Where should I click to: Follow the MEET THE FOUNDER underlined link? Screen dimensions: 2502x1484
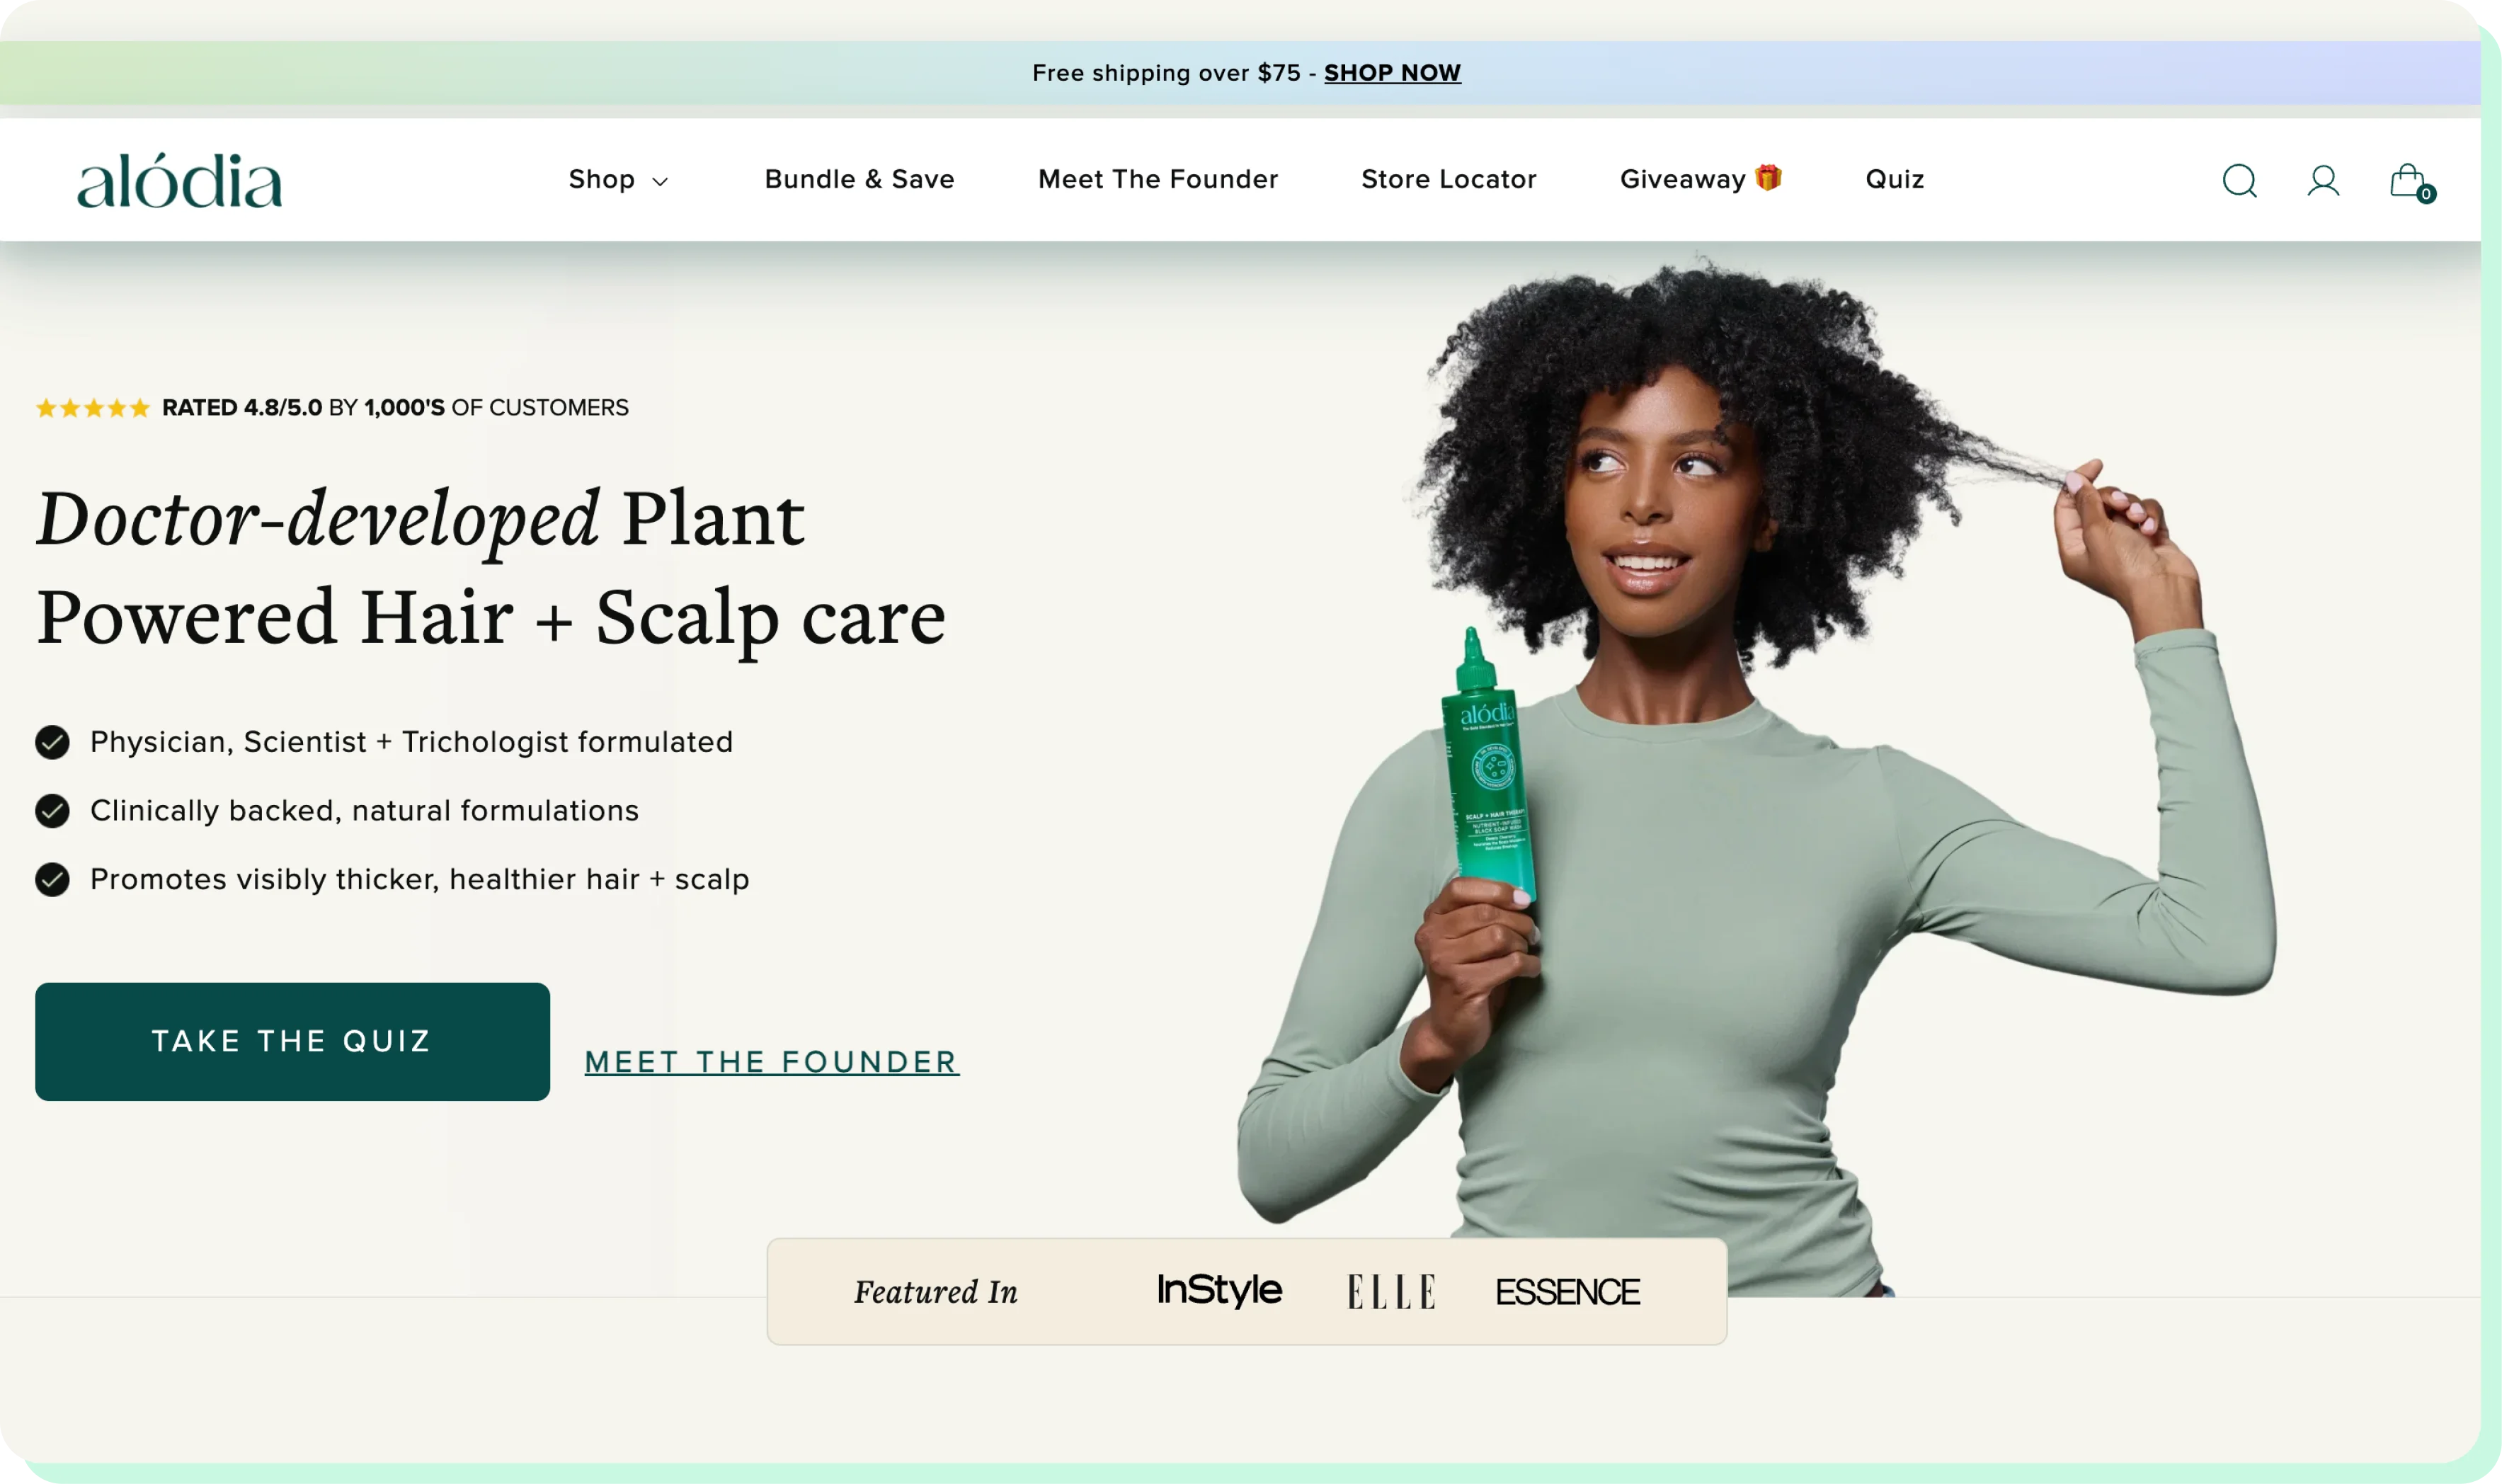tap(771, 1062)
